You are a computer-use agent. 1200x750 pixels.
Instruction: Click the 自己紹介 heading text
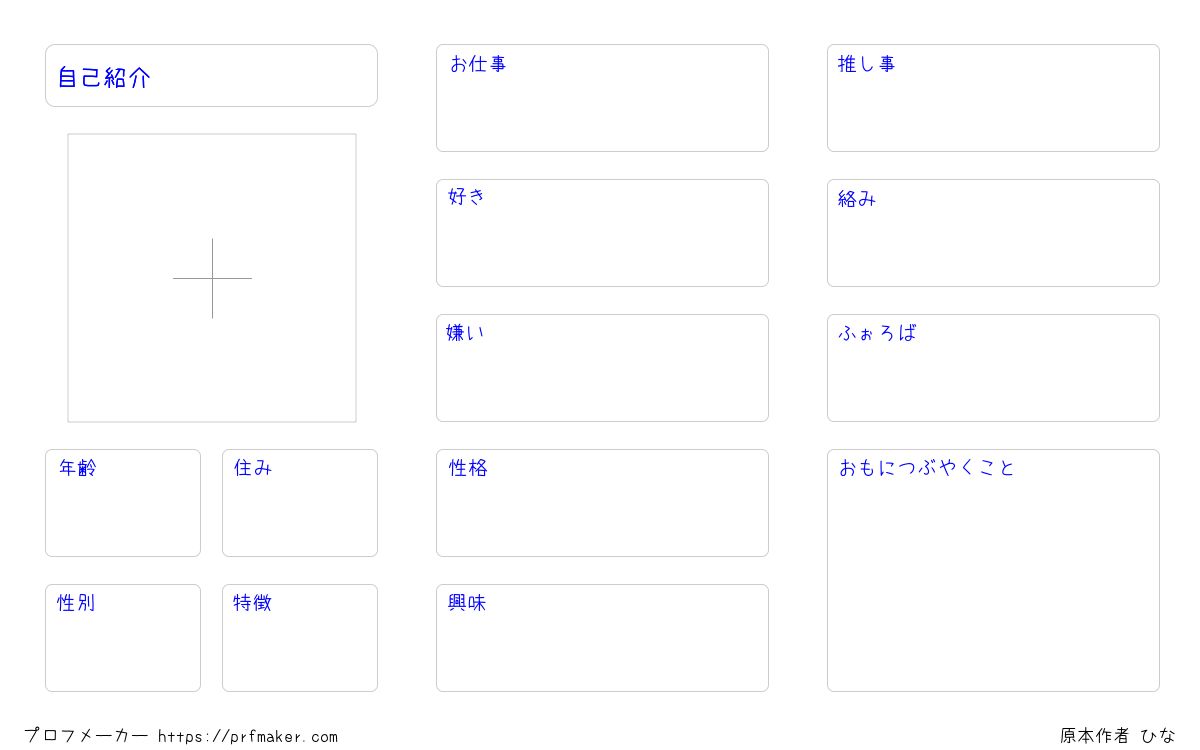(x=104, y=78)
